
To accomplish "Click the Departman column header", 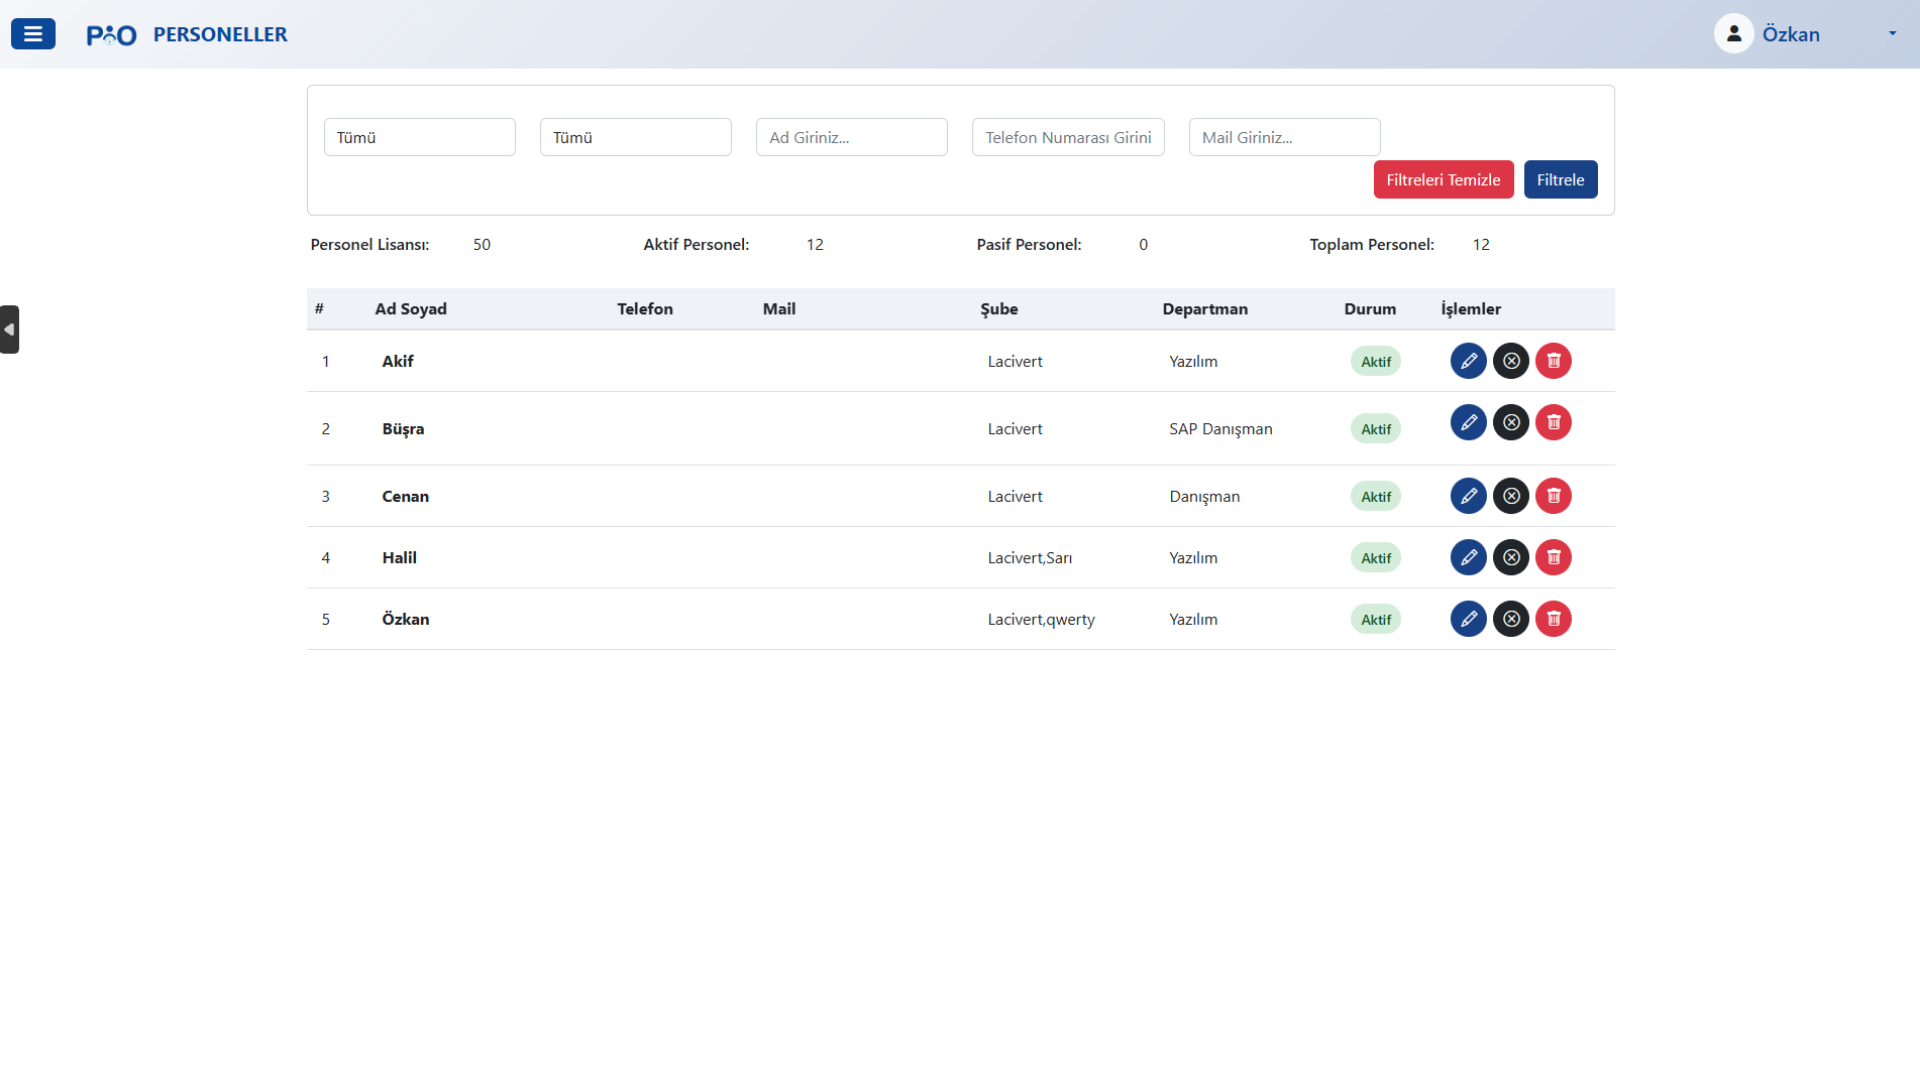I will click(x=1205, y=309).
